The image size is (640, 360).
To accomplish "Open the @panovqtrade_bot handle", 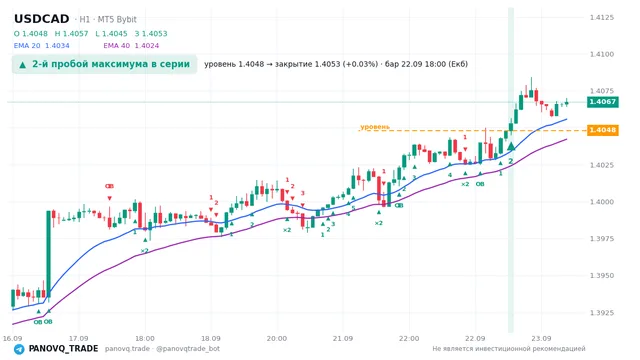I will coord(188,349).
